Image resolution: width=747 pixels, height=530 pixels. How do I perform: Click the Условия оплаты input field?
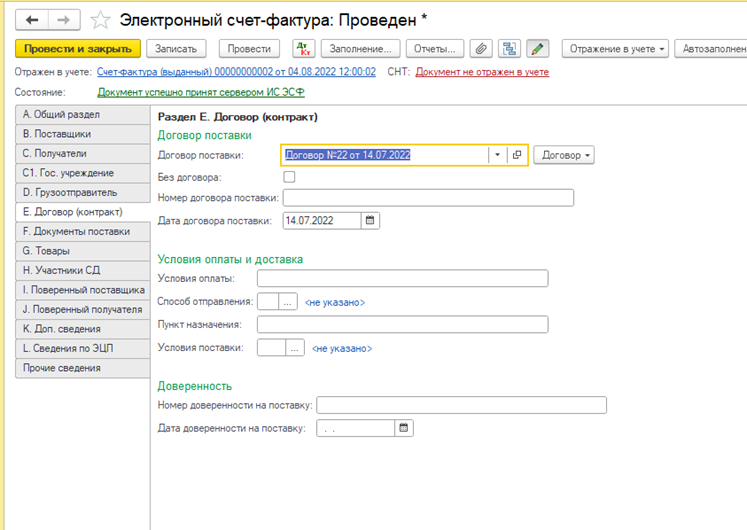(402, 278)
